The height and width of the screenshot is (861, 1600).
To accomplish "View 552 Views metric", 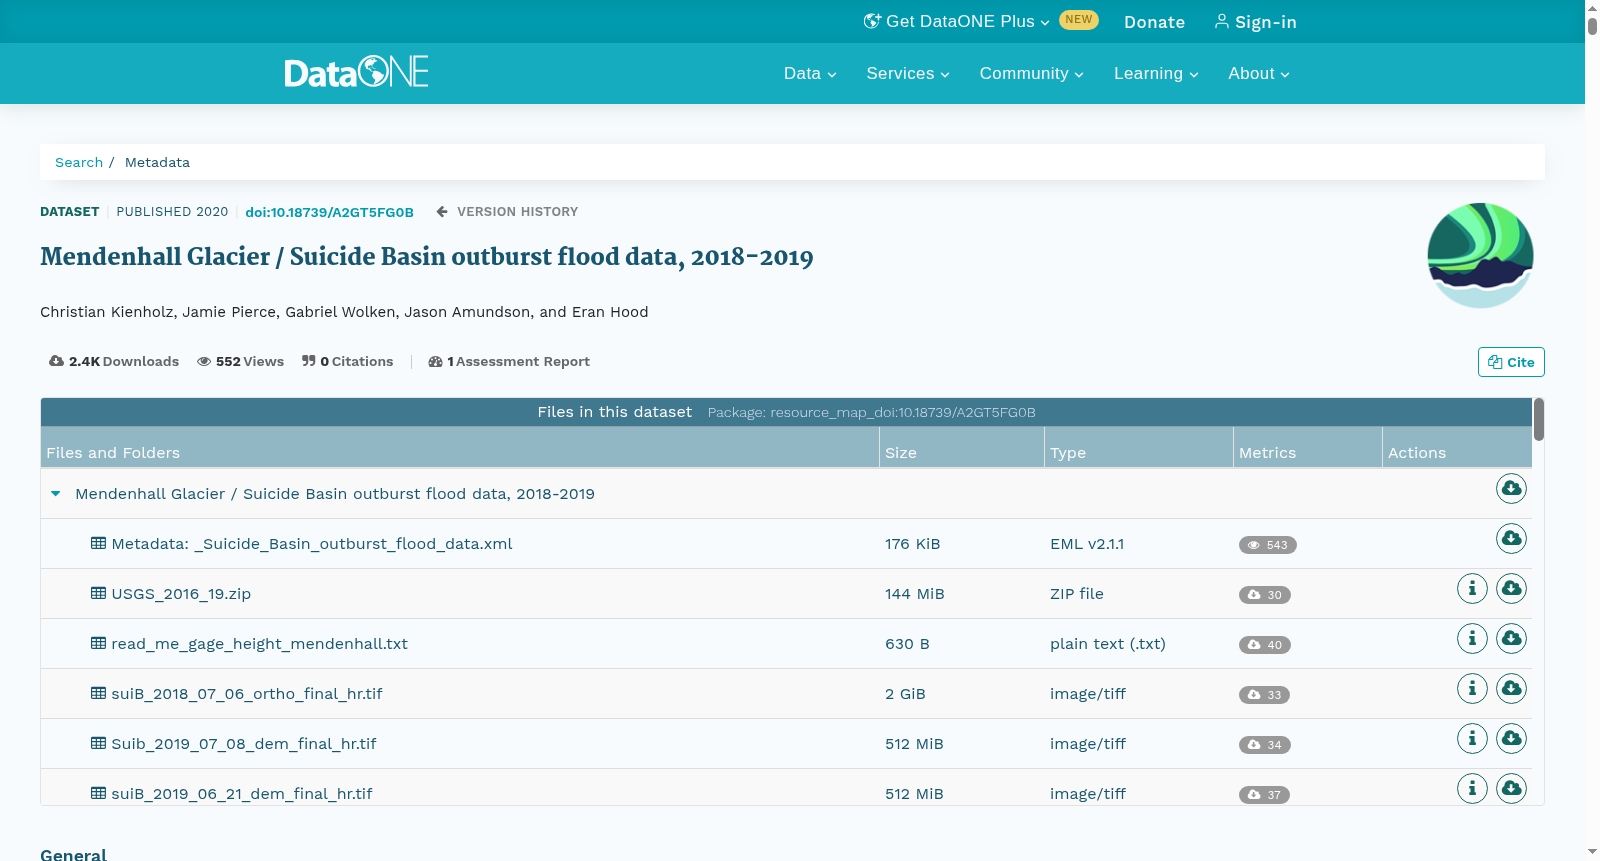I will pos(240,361).
